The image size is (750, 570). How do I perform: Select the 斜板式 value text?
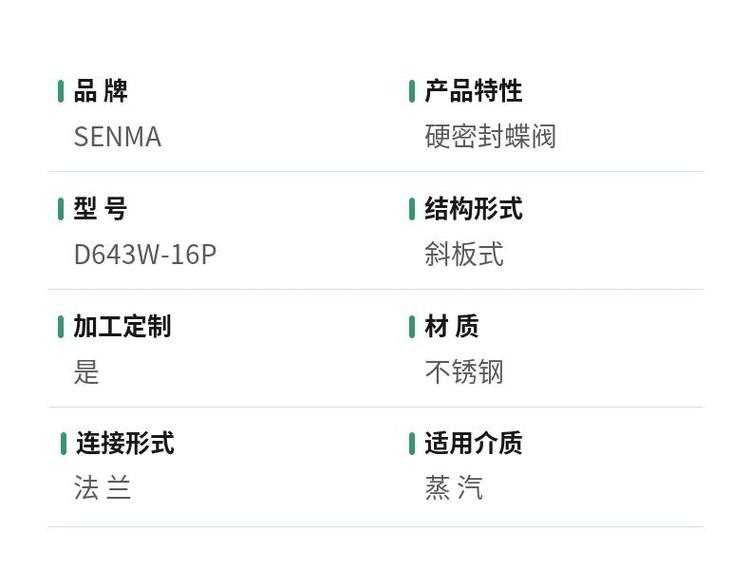(x=464, y=255)
